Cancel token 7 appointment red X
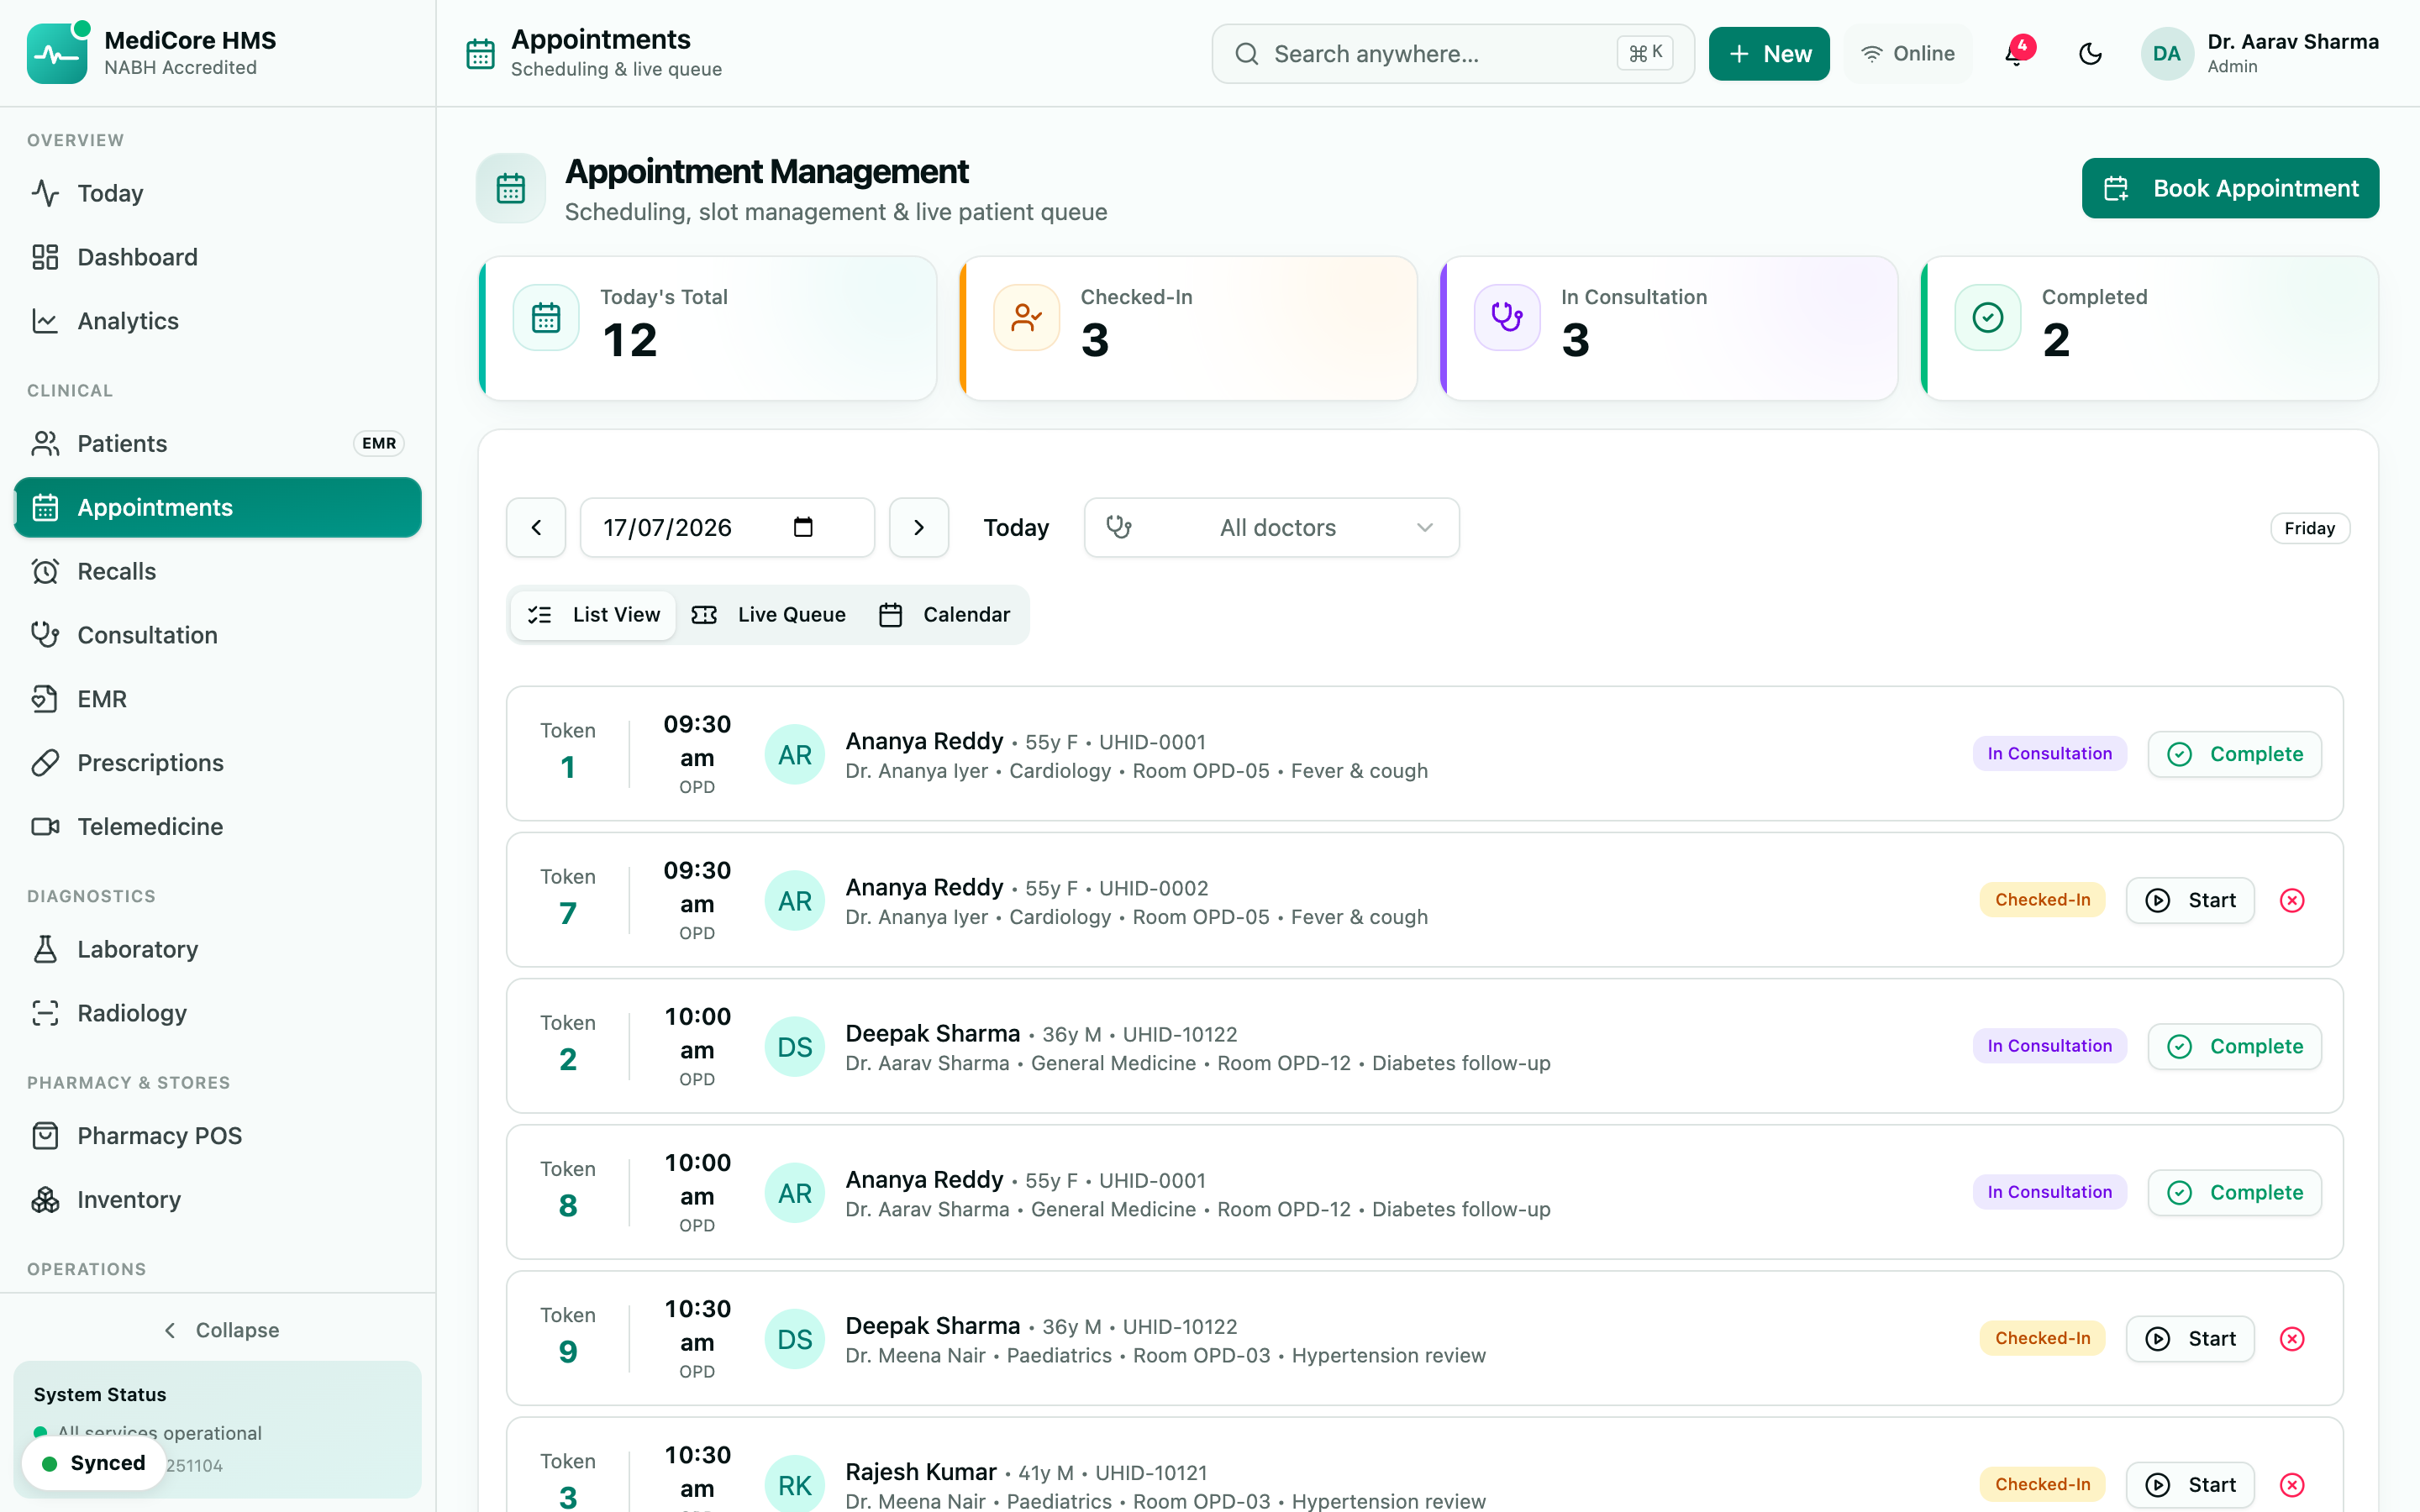Screen dimensions: 2420x1512 pos(2292,900)
